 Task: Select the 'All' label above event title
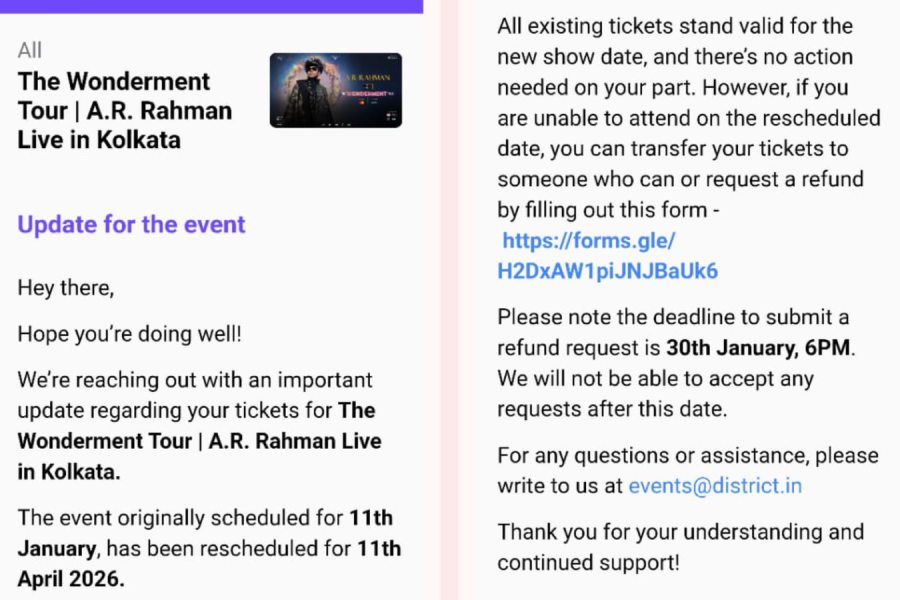click(30, 50)
